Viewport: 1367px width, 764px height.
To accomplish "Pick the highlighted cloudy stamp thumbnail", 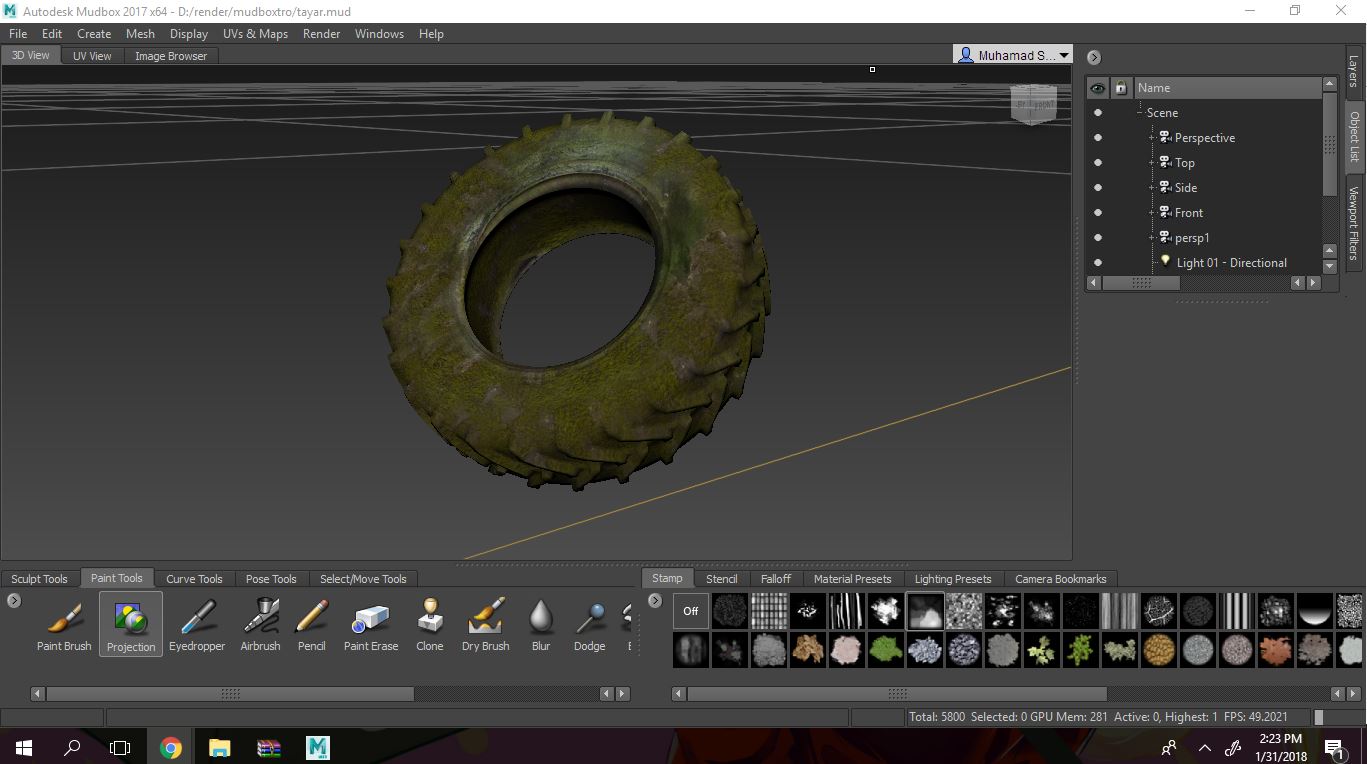I will point(925,611).
